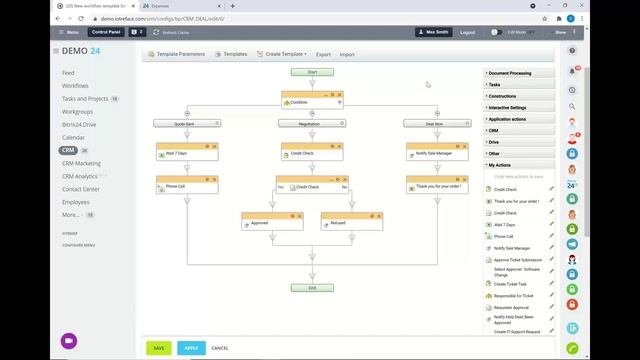Open the Control Panel button
This screenshot has width=640, height=360.
pos(106,32)
